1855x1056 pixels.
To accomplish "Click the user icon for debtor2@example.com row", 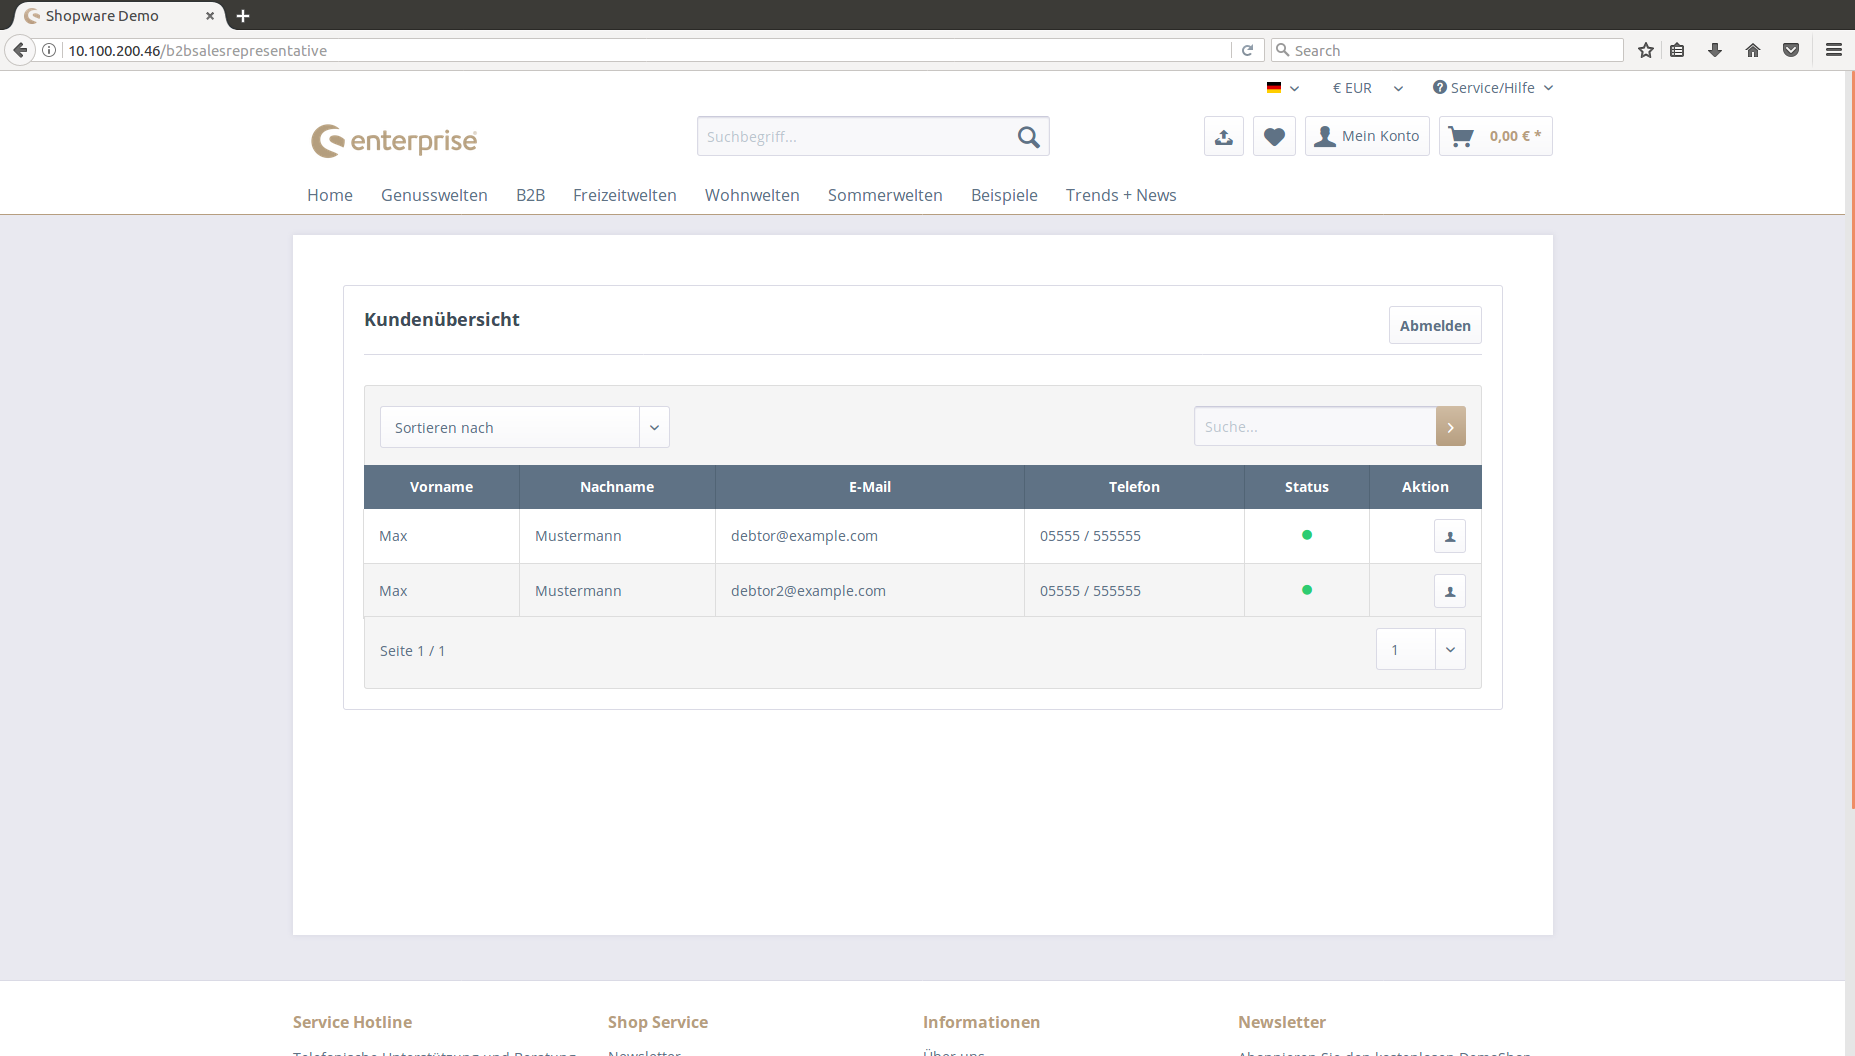I will 1449,591.
